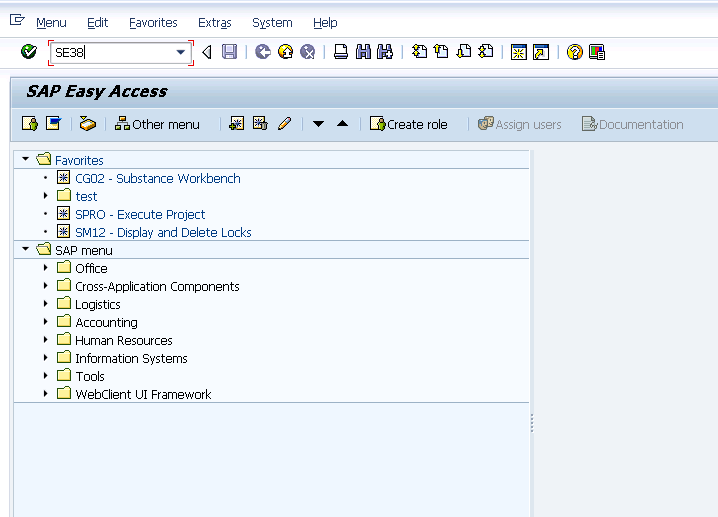
Task: Click the Create role button
Action: tap(408, 124)
